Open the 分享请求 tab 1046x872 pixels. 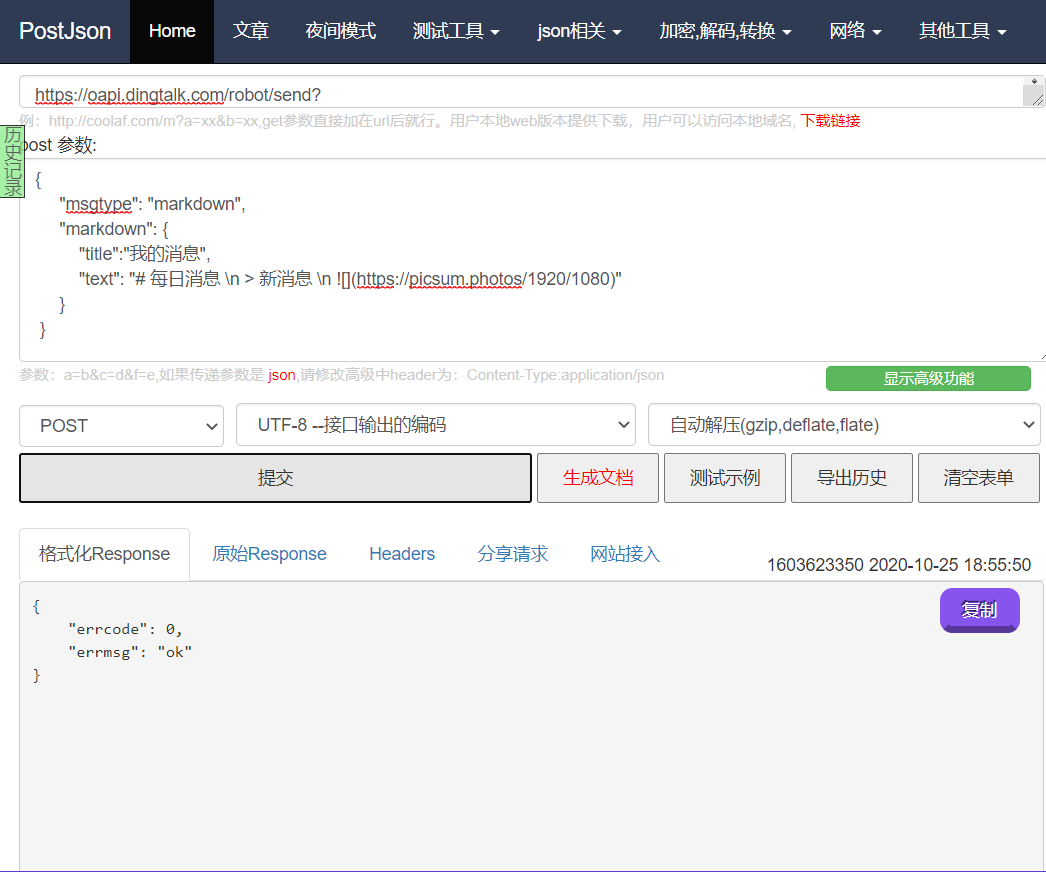click(x=512, y=554)
